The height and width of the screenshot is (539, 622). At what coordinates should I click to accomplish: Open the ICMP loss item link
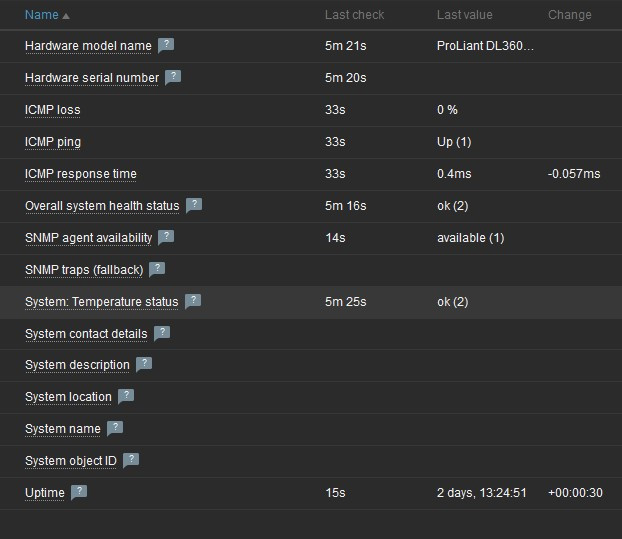53,110
